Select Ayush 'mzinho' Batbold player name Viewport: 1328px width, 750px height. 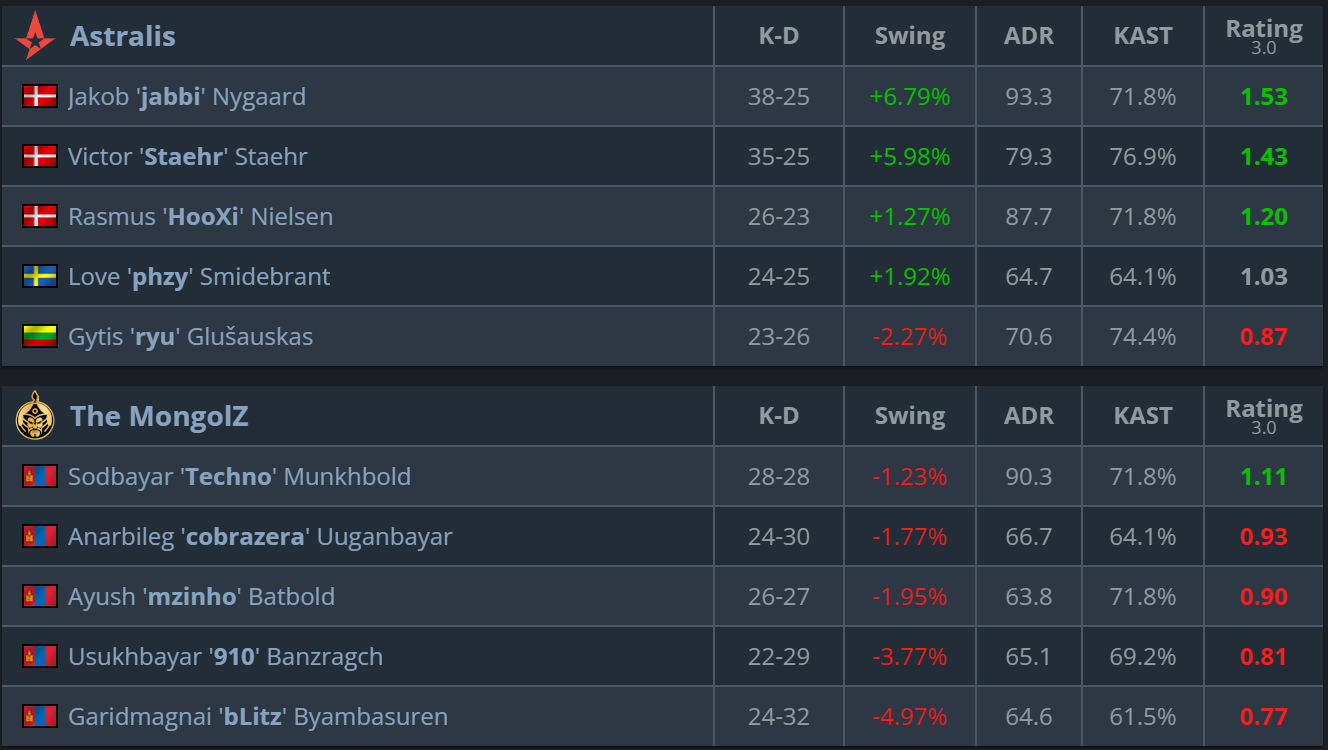pyautogui.click(x=201, y=597)
